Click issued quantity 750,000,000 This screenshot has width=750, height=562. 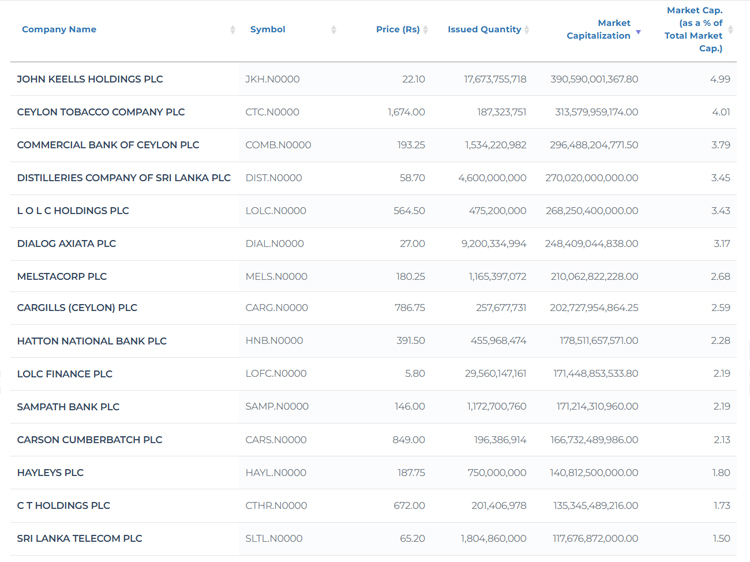coord(497,473)
